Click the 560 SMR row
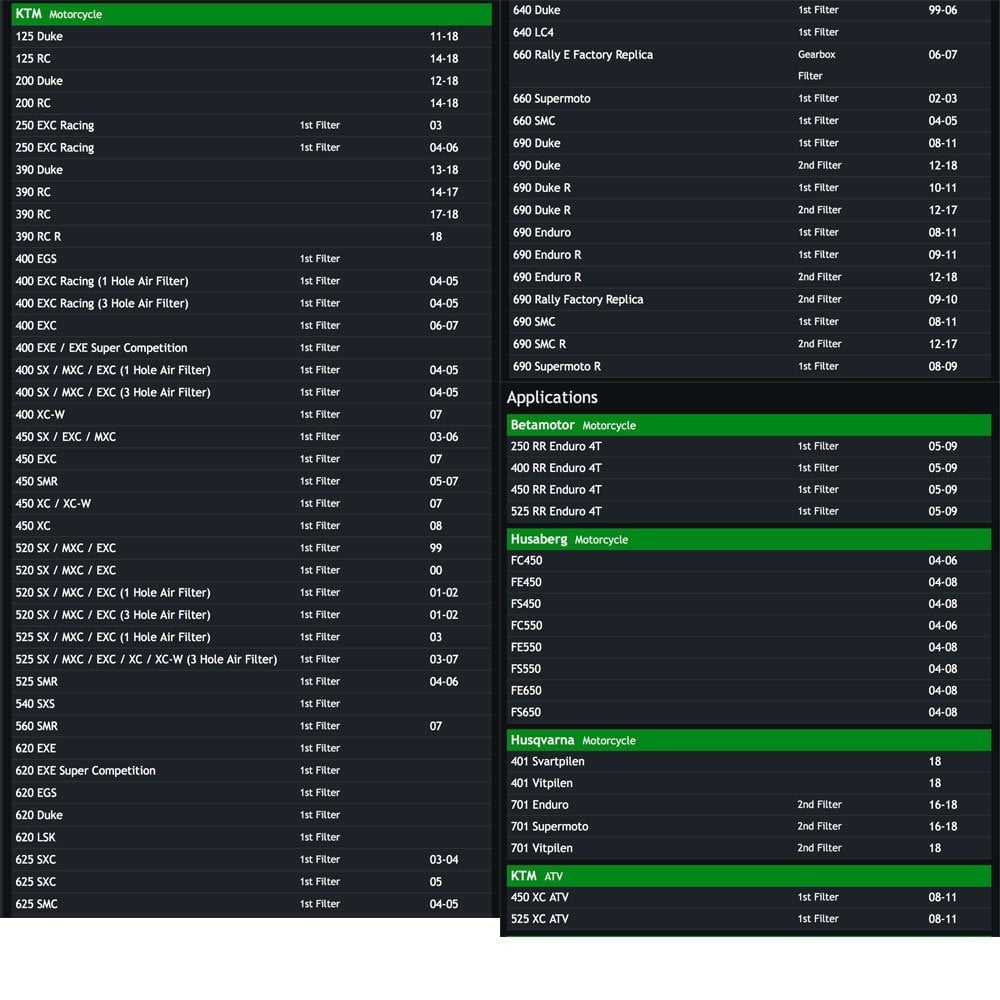Screen dimensions: 1000x1000 click(x=251, y=726)
